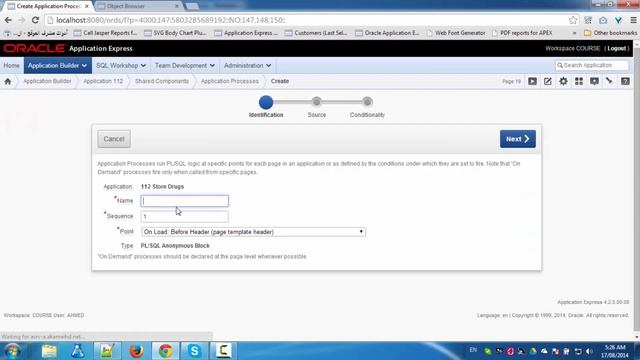Open the comment bubble icon
This screenshot has width=640, height=360.
click(594, 81)
